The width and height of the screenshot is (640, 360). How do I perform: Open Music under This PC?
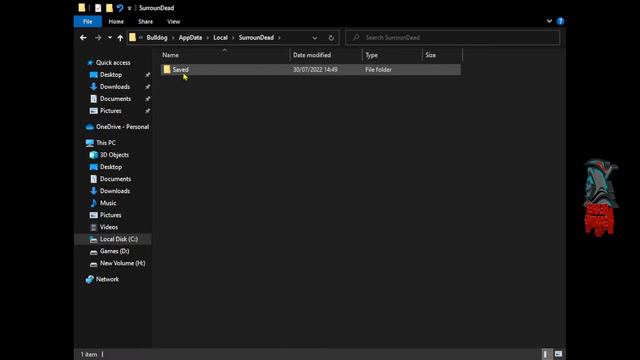click(x=108, y=203)
